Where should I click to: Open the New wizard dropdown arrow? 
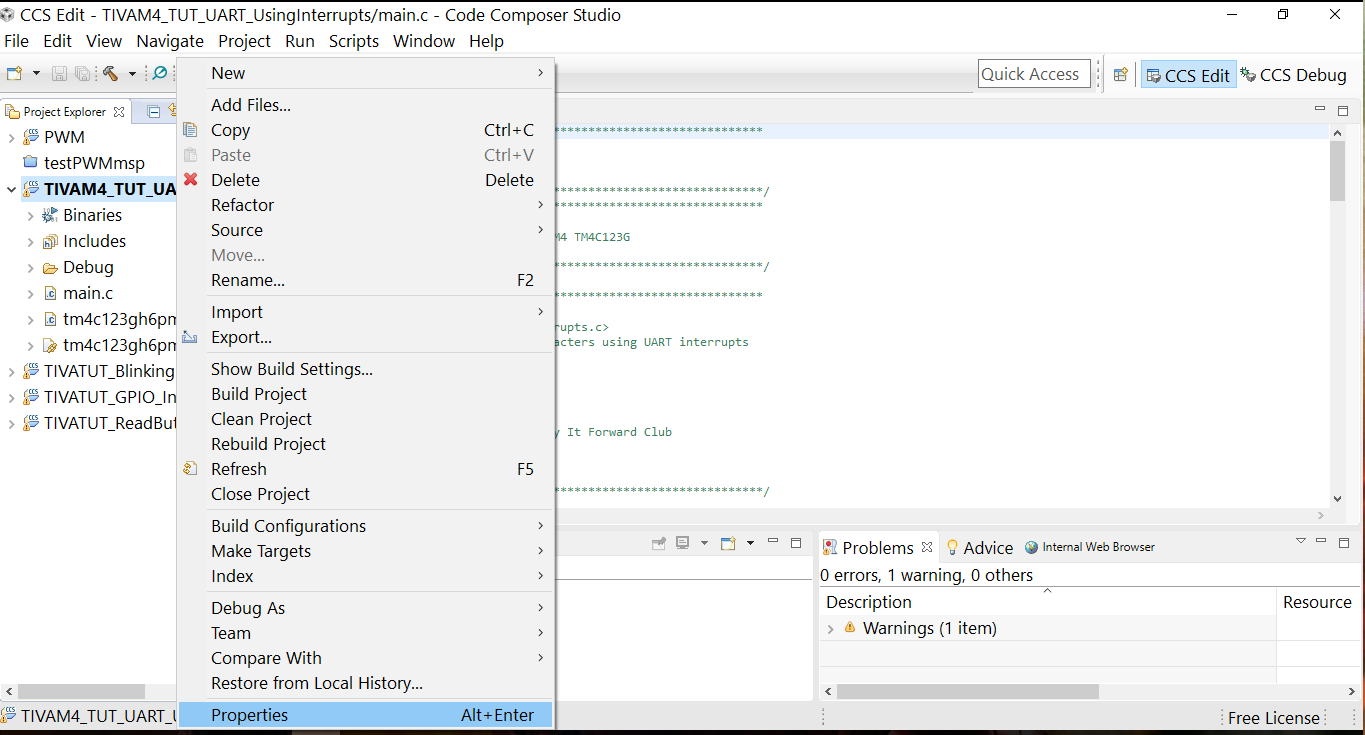(36, 74)
